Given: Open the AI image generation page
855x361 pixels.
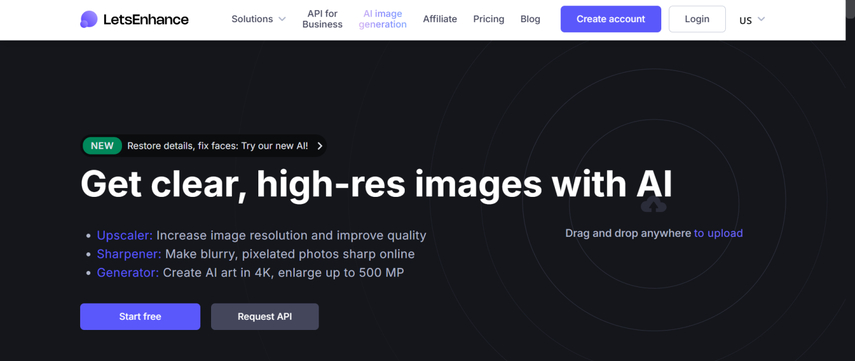Looking at the screenshot, I should tap(383, 19).
